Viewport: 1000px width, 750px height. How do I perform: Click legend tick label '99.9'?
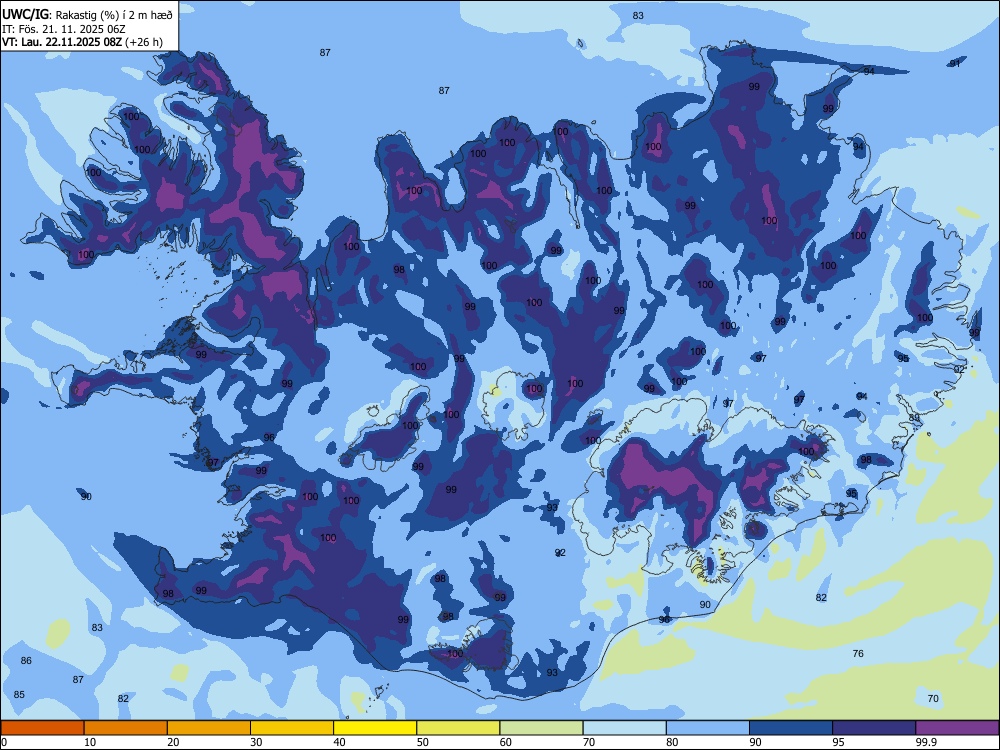click(x=926, y=742)
